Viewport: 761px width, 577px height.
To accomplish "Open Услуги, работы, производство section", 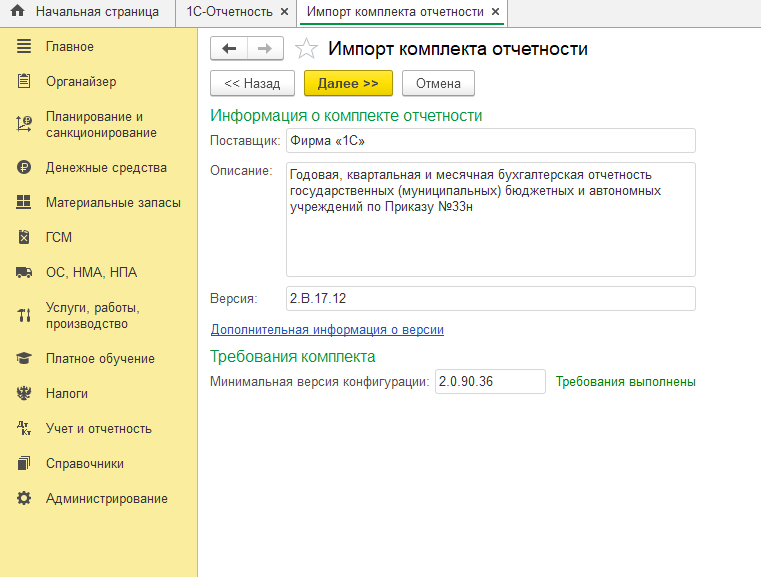I will [x=93, y=315].
